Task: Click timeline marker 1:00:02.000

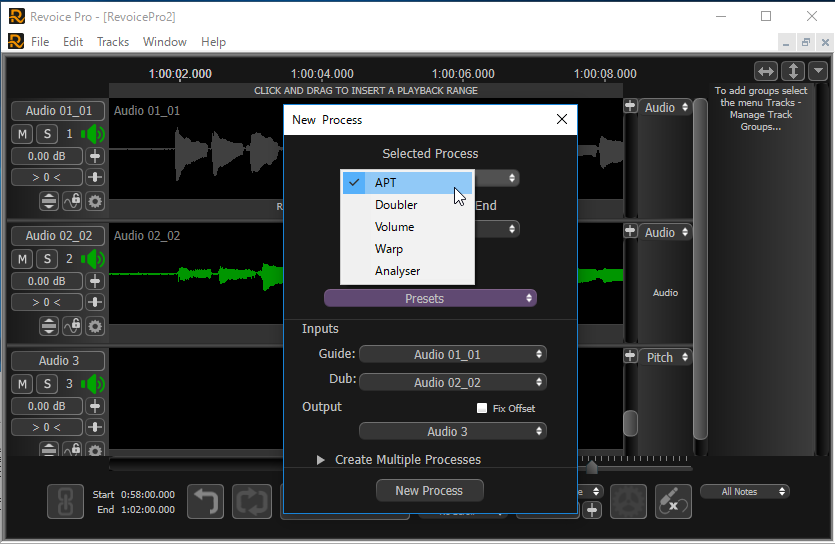Action: (x=180, y=73)
